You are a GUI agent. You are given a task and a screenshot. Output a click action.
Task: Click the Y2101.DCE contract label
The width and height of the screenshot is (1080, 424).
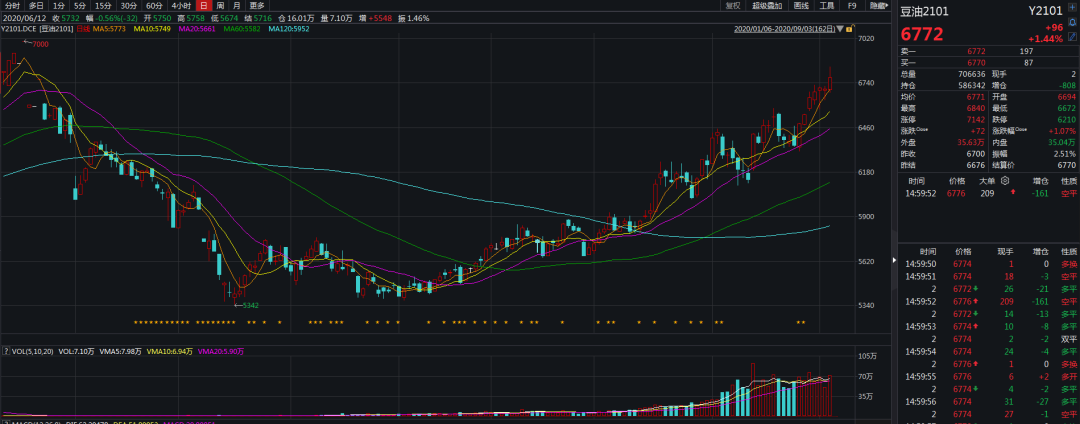(19, 29)
